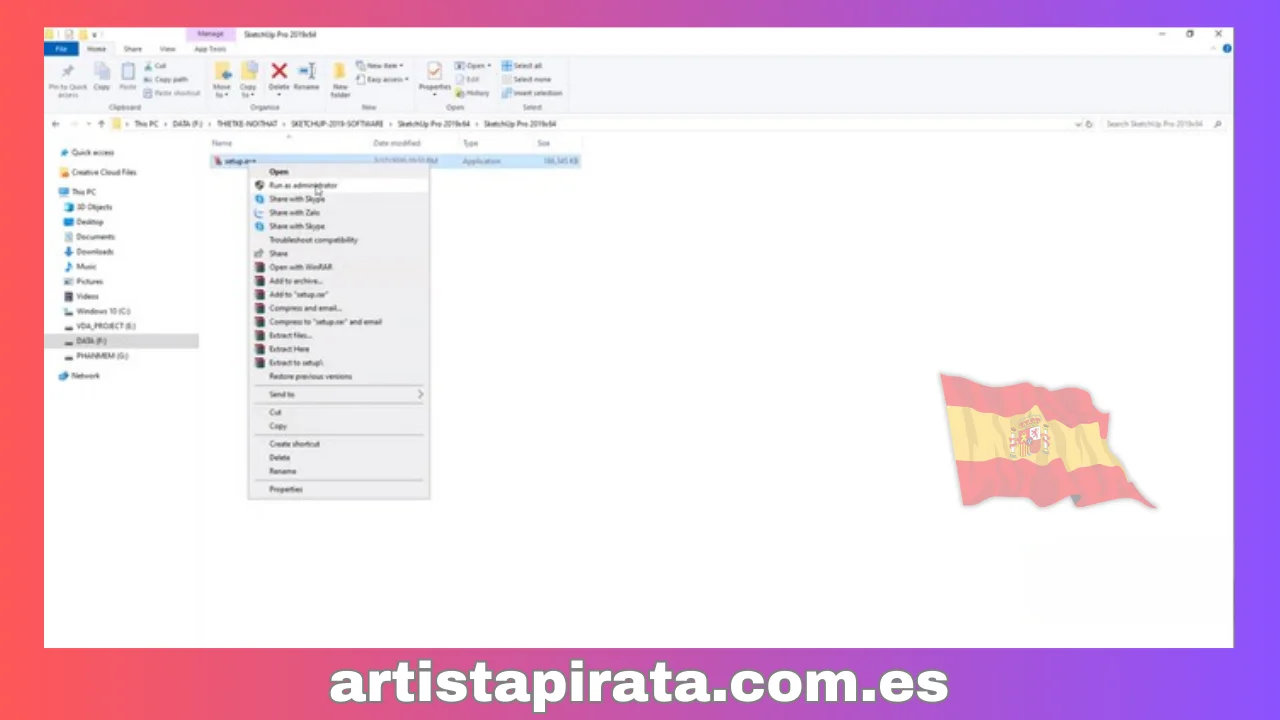Open the Easy access dropdown
Viewport: 1280px width, 720px height.
382,79
